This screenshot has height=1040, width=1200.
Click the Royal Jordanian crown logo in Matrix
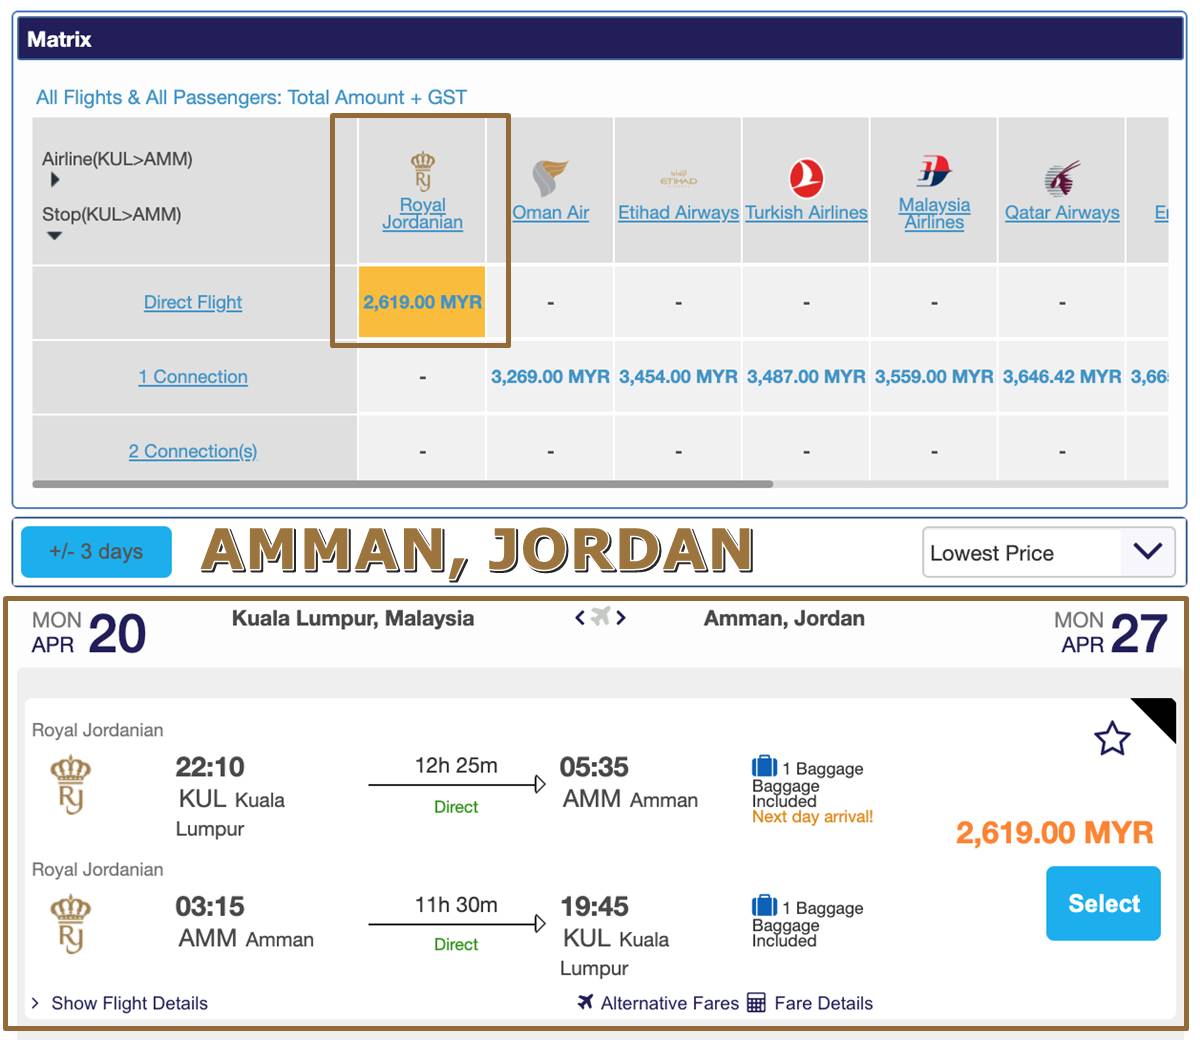(x=423, y=171)
